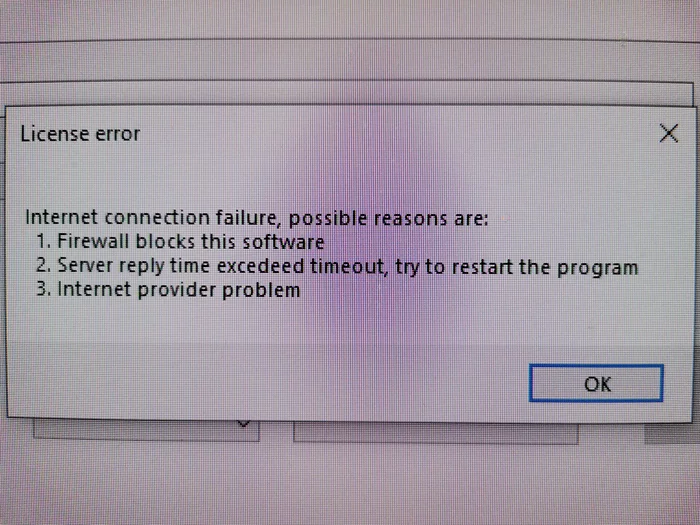Click the gray footer strip beside OK

268,382
